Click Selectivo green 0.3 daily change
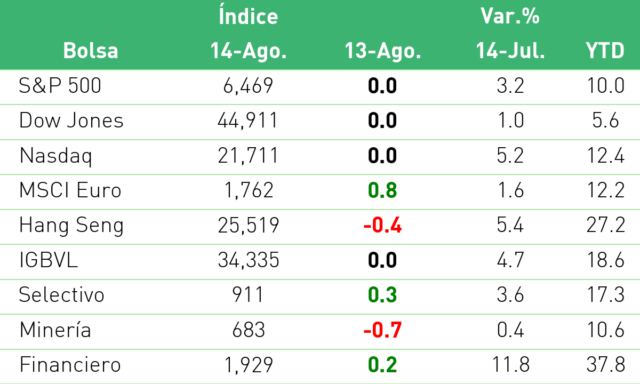 coord(382,295)
